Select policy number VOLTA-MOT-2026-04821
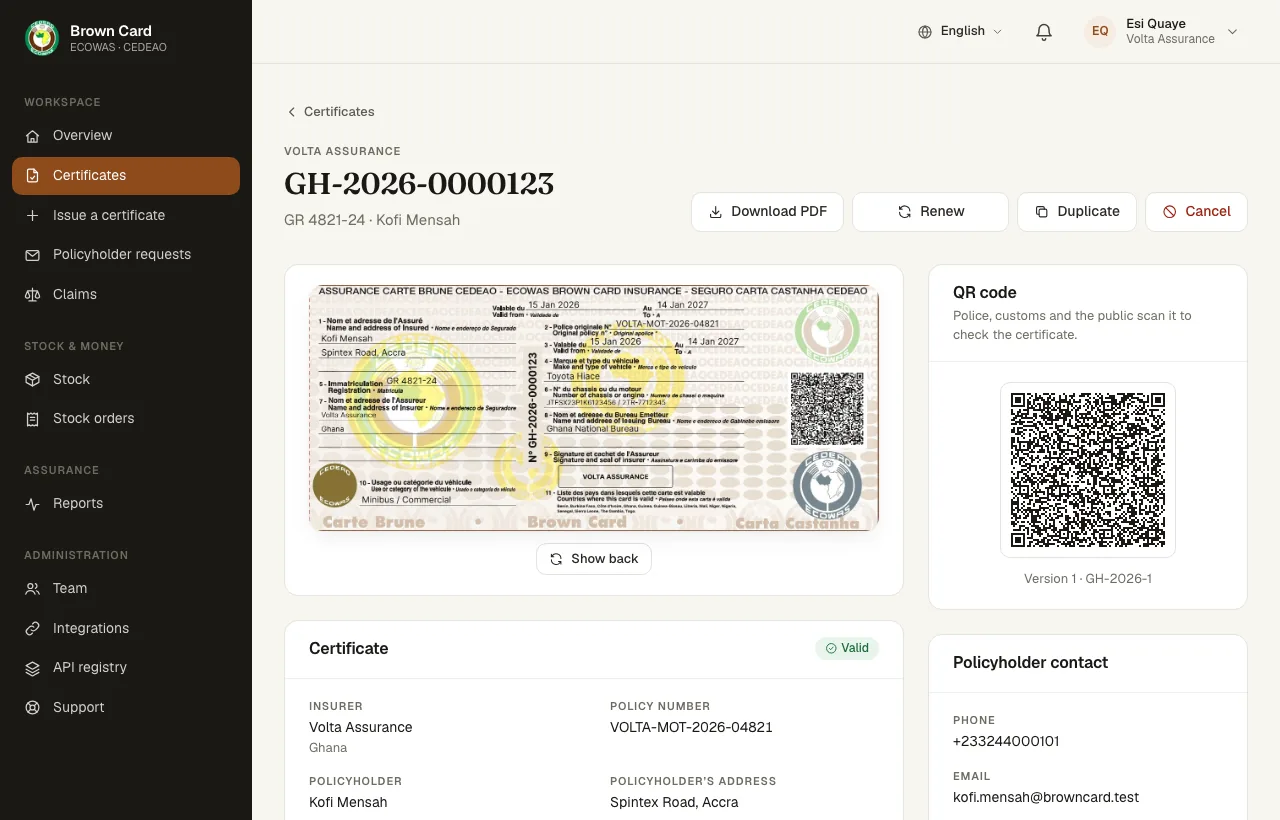The width and height of the screenshot is (1280, 820). pyautogui.click(x=691, y=728)
